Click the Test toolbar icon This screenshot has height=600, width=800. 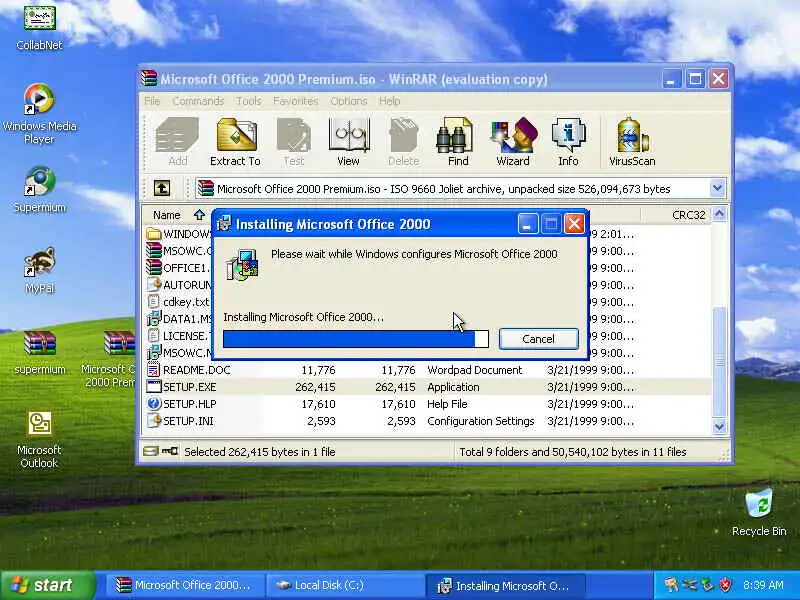tap(293, 142)
